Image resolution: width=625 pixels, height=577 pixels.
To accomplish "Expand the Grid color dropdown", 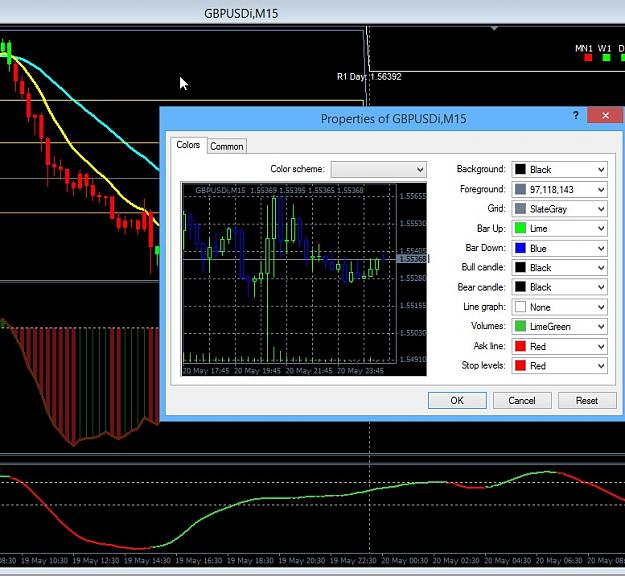I will (560, 209).
